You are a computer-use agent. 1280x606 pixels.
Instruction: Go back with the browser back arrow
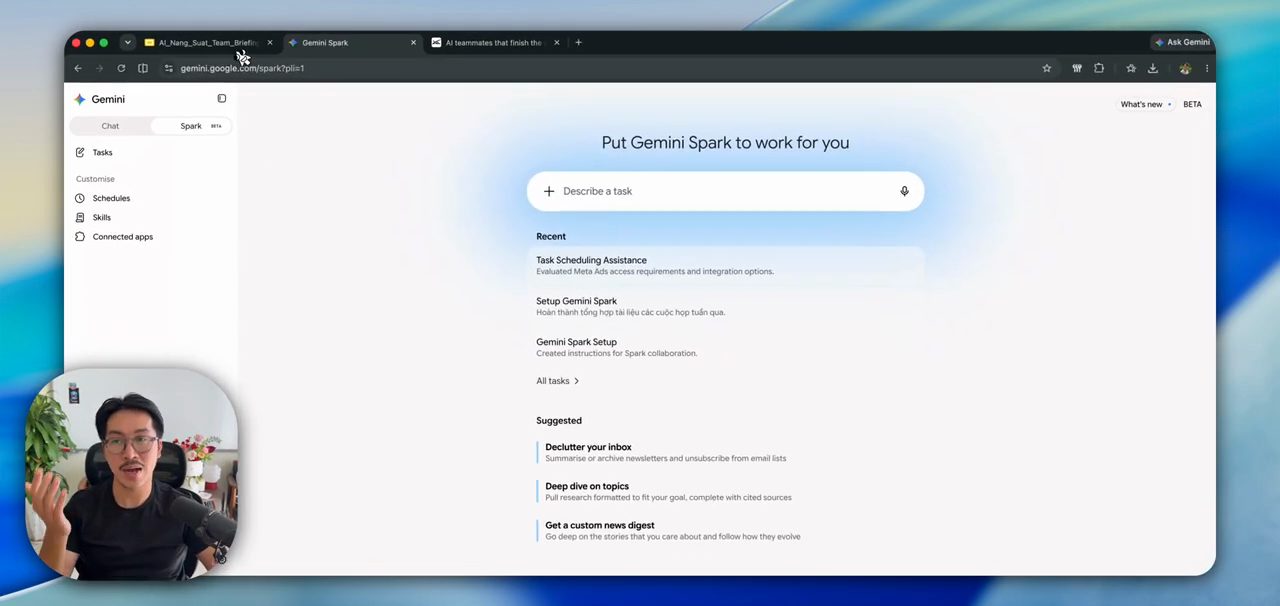click(x=78, y=68)
